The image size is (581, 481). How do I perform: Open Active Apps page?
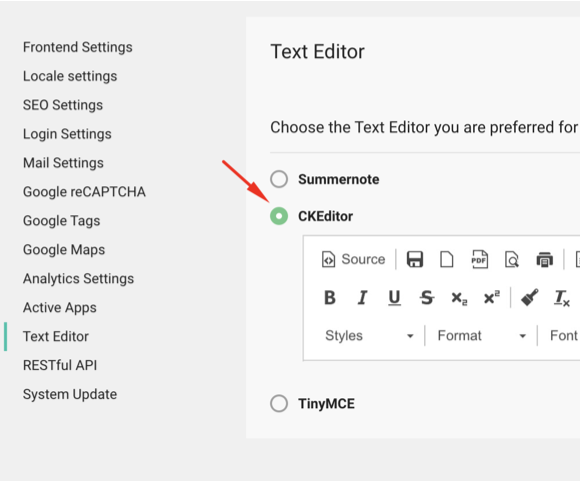(x=60, y=308)
